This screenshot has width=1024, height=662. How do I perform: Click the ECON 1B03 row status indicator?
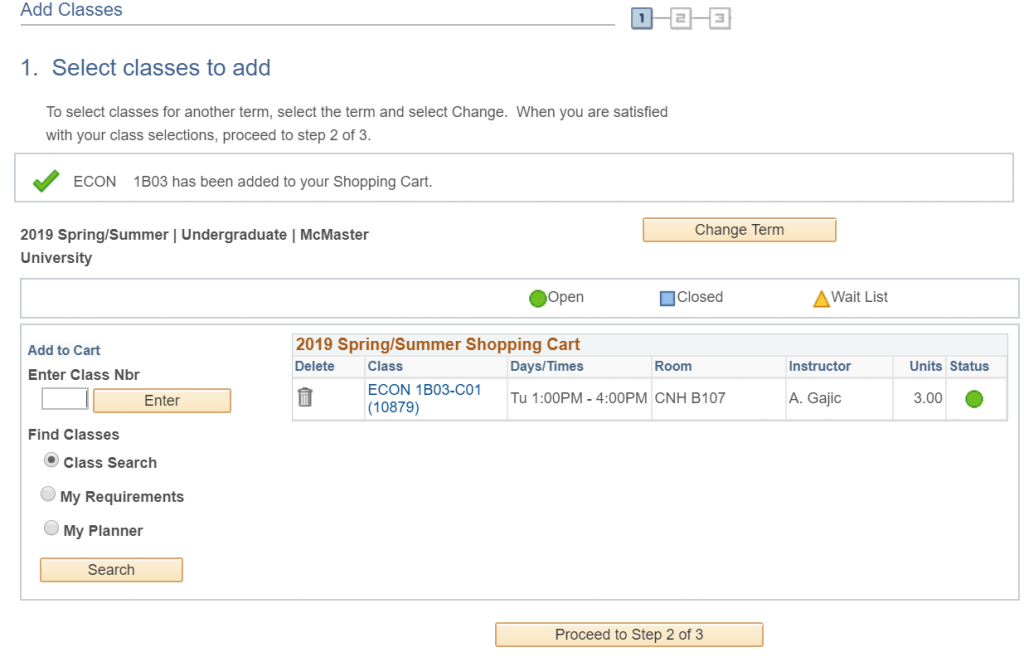click(x=973, y=399)
